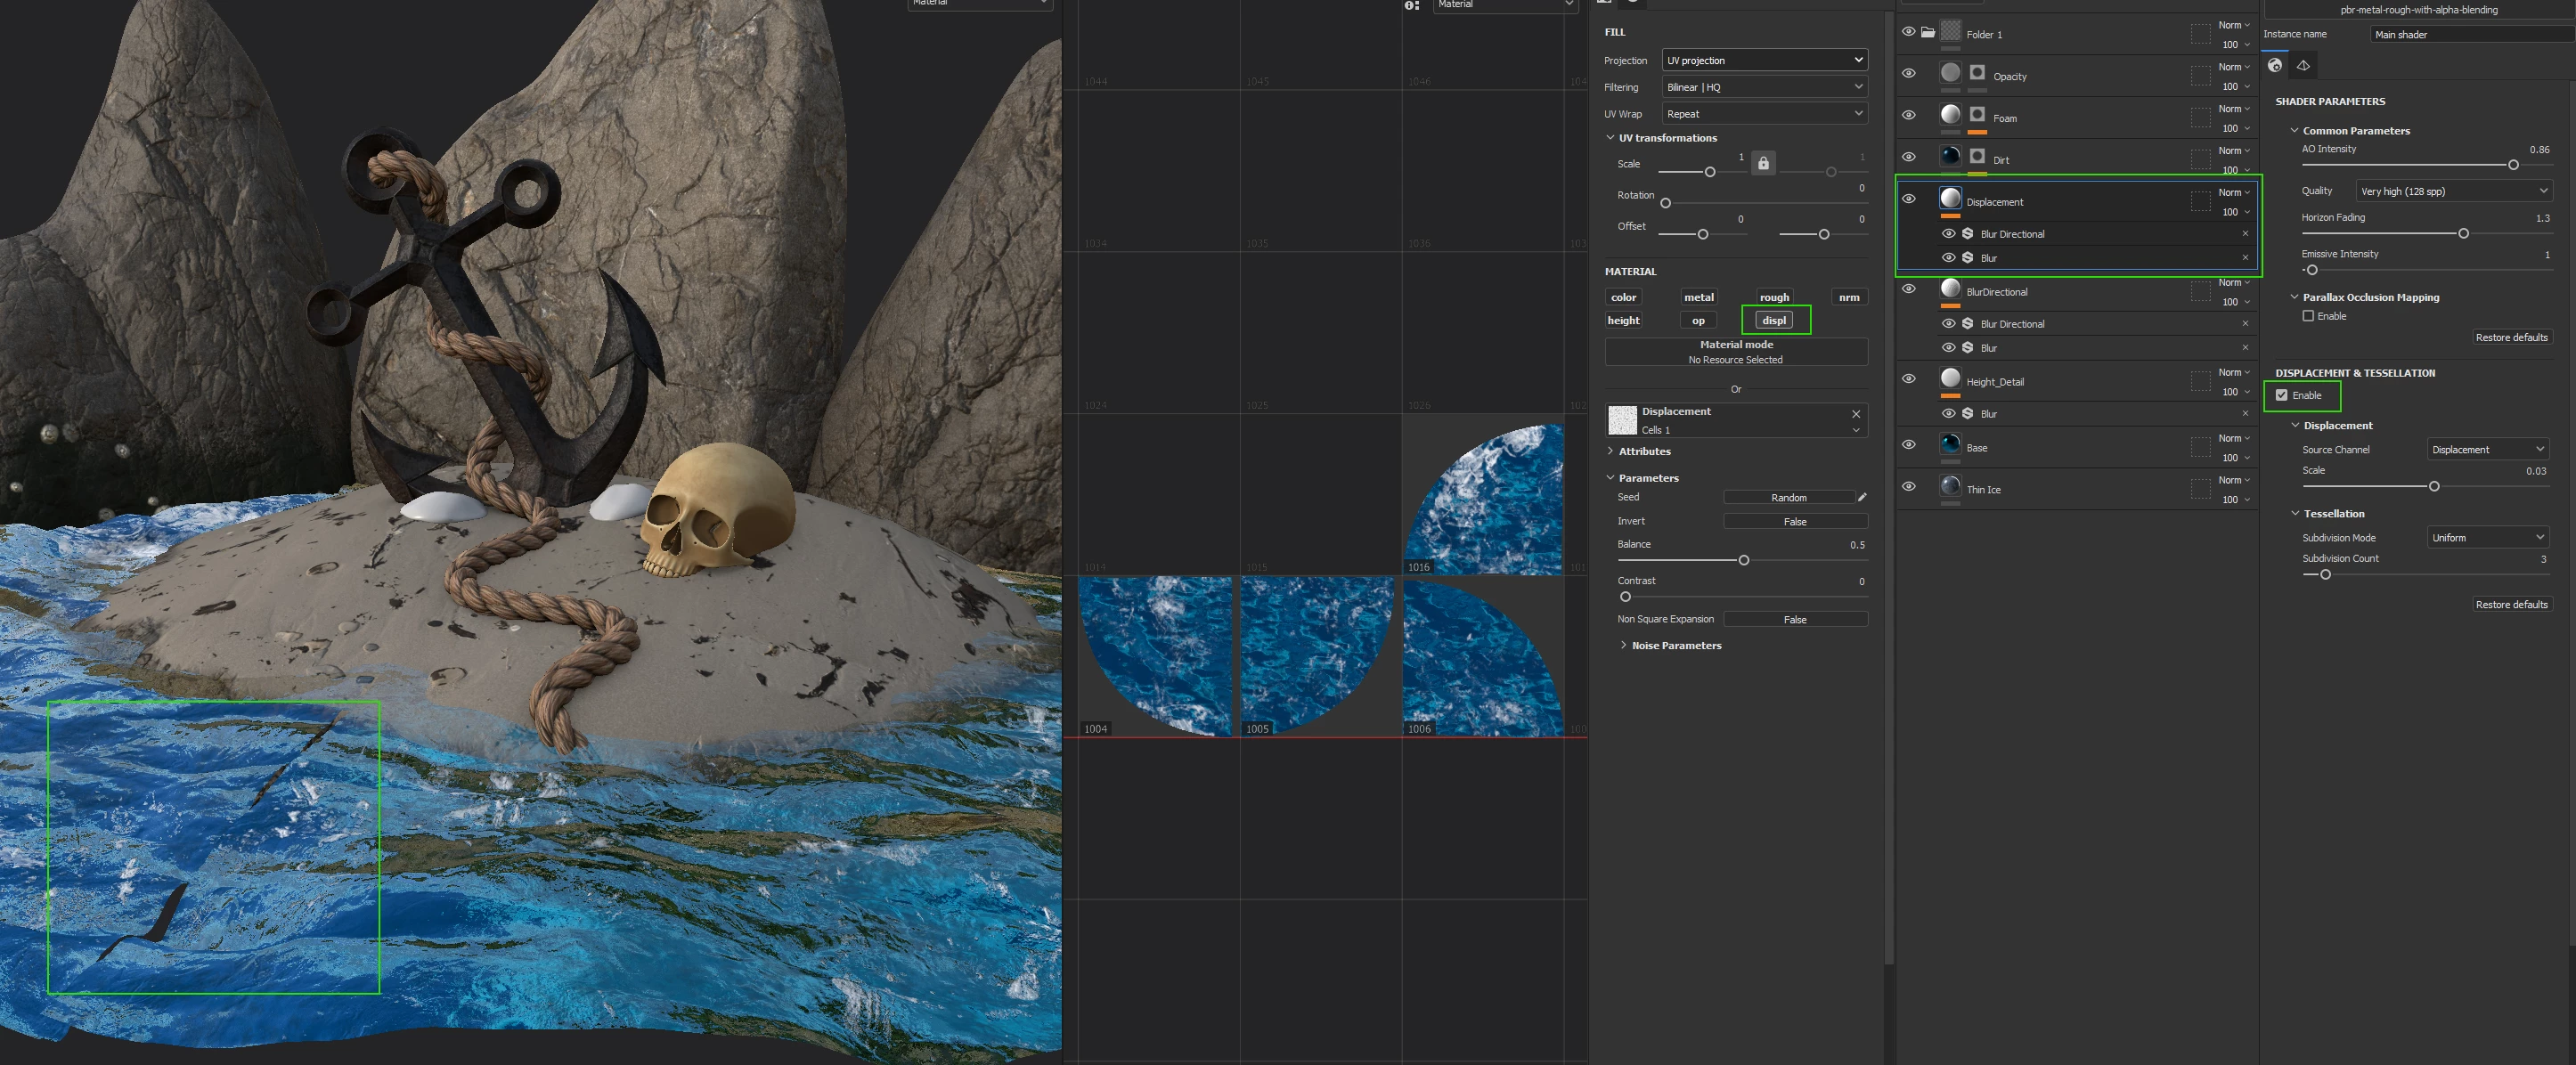2576x1065 pixels.
Task: Toggle the rough material channel
Action: coord(1774,297)
